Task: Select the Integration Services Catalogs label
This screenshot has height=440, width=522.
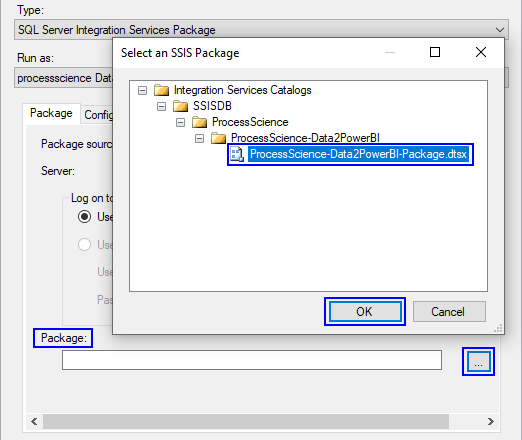Action: point(243,90)
